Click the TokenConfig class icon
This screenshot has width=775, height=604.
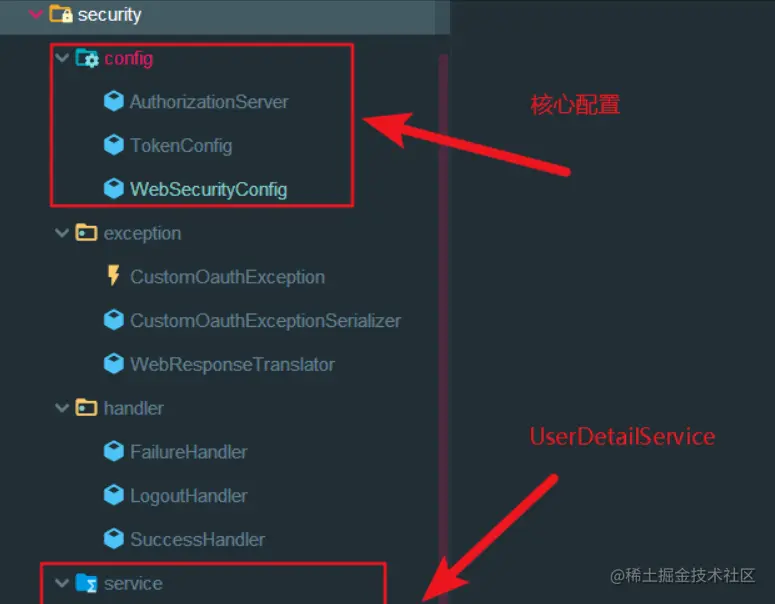[x=114, y=145]
